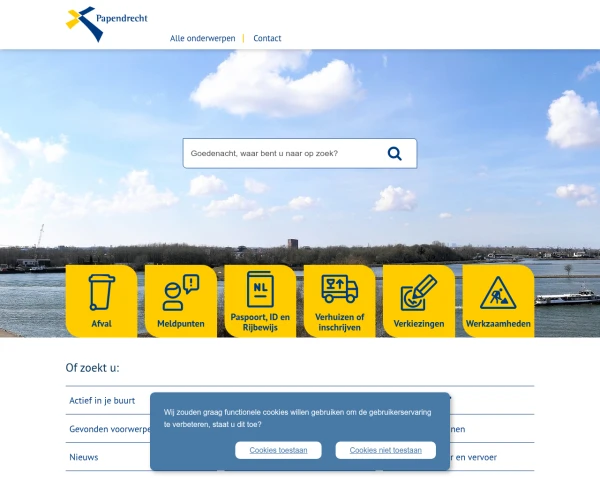Open the Alle onderwerpen menu
Screen dimensions: 600x480
[202, 38]
